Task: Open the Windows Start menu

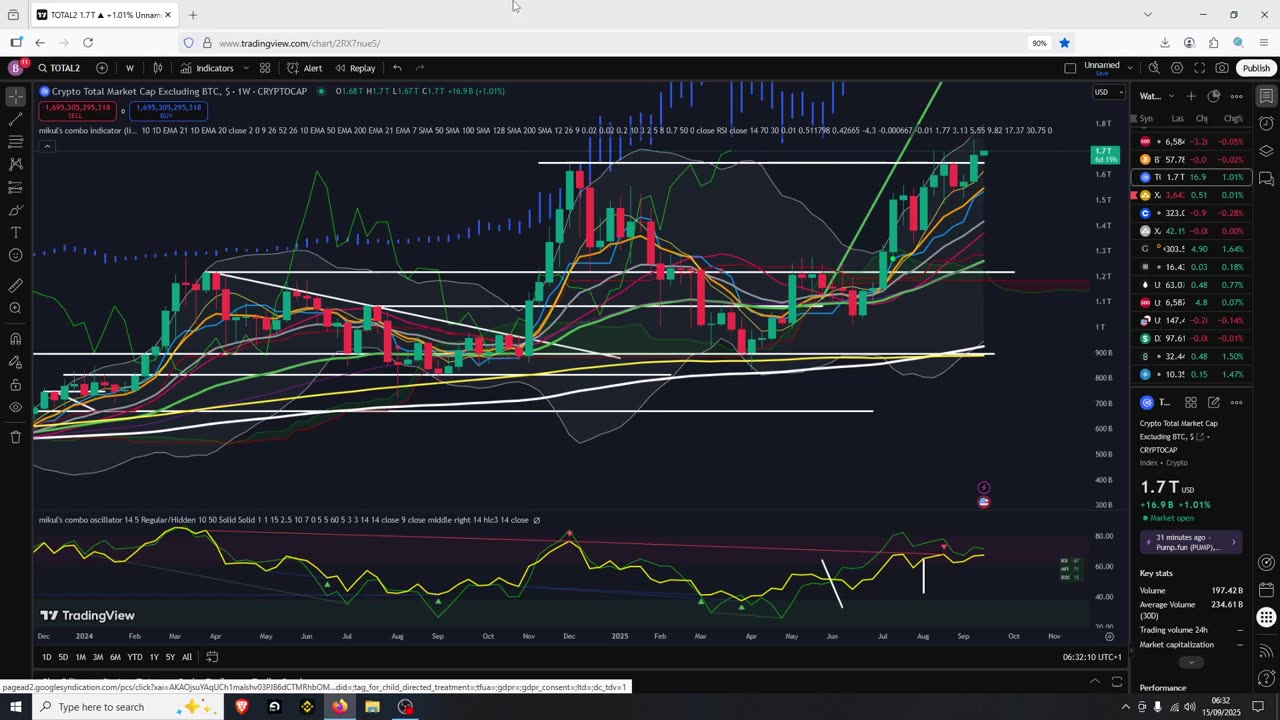Action: coord(15,707)
